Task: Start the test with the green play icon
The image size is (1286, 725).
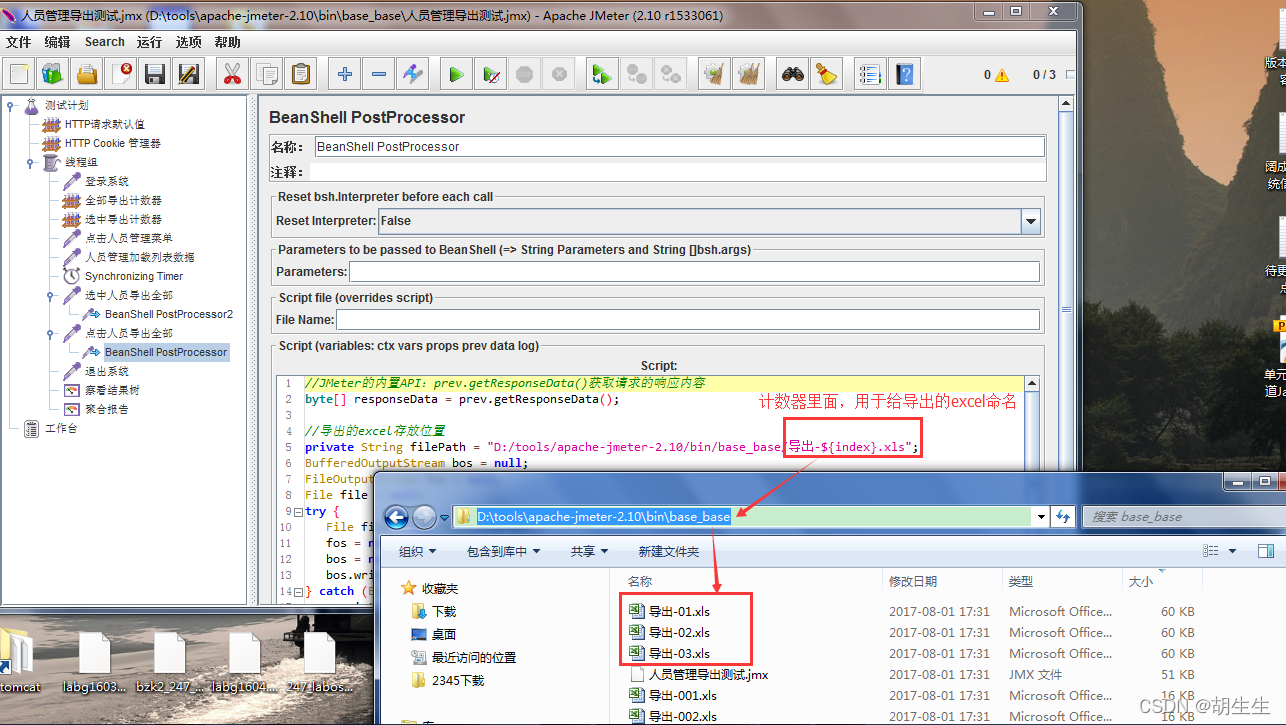Action: coord(456,74)
